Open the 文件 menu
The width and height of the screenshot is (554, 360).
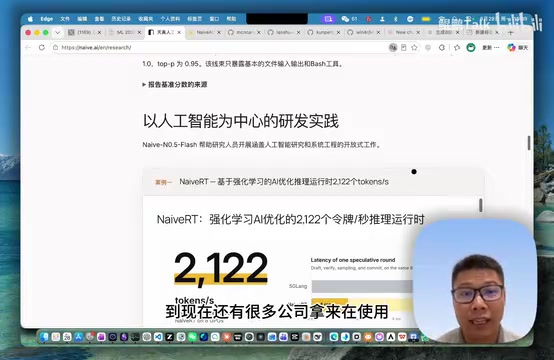65,19
